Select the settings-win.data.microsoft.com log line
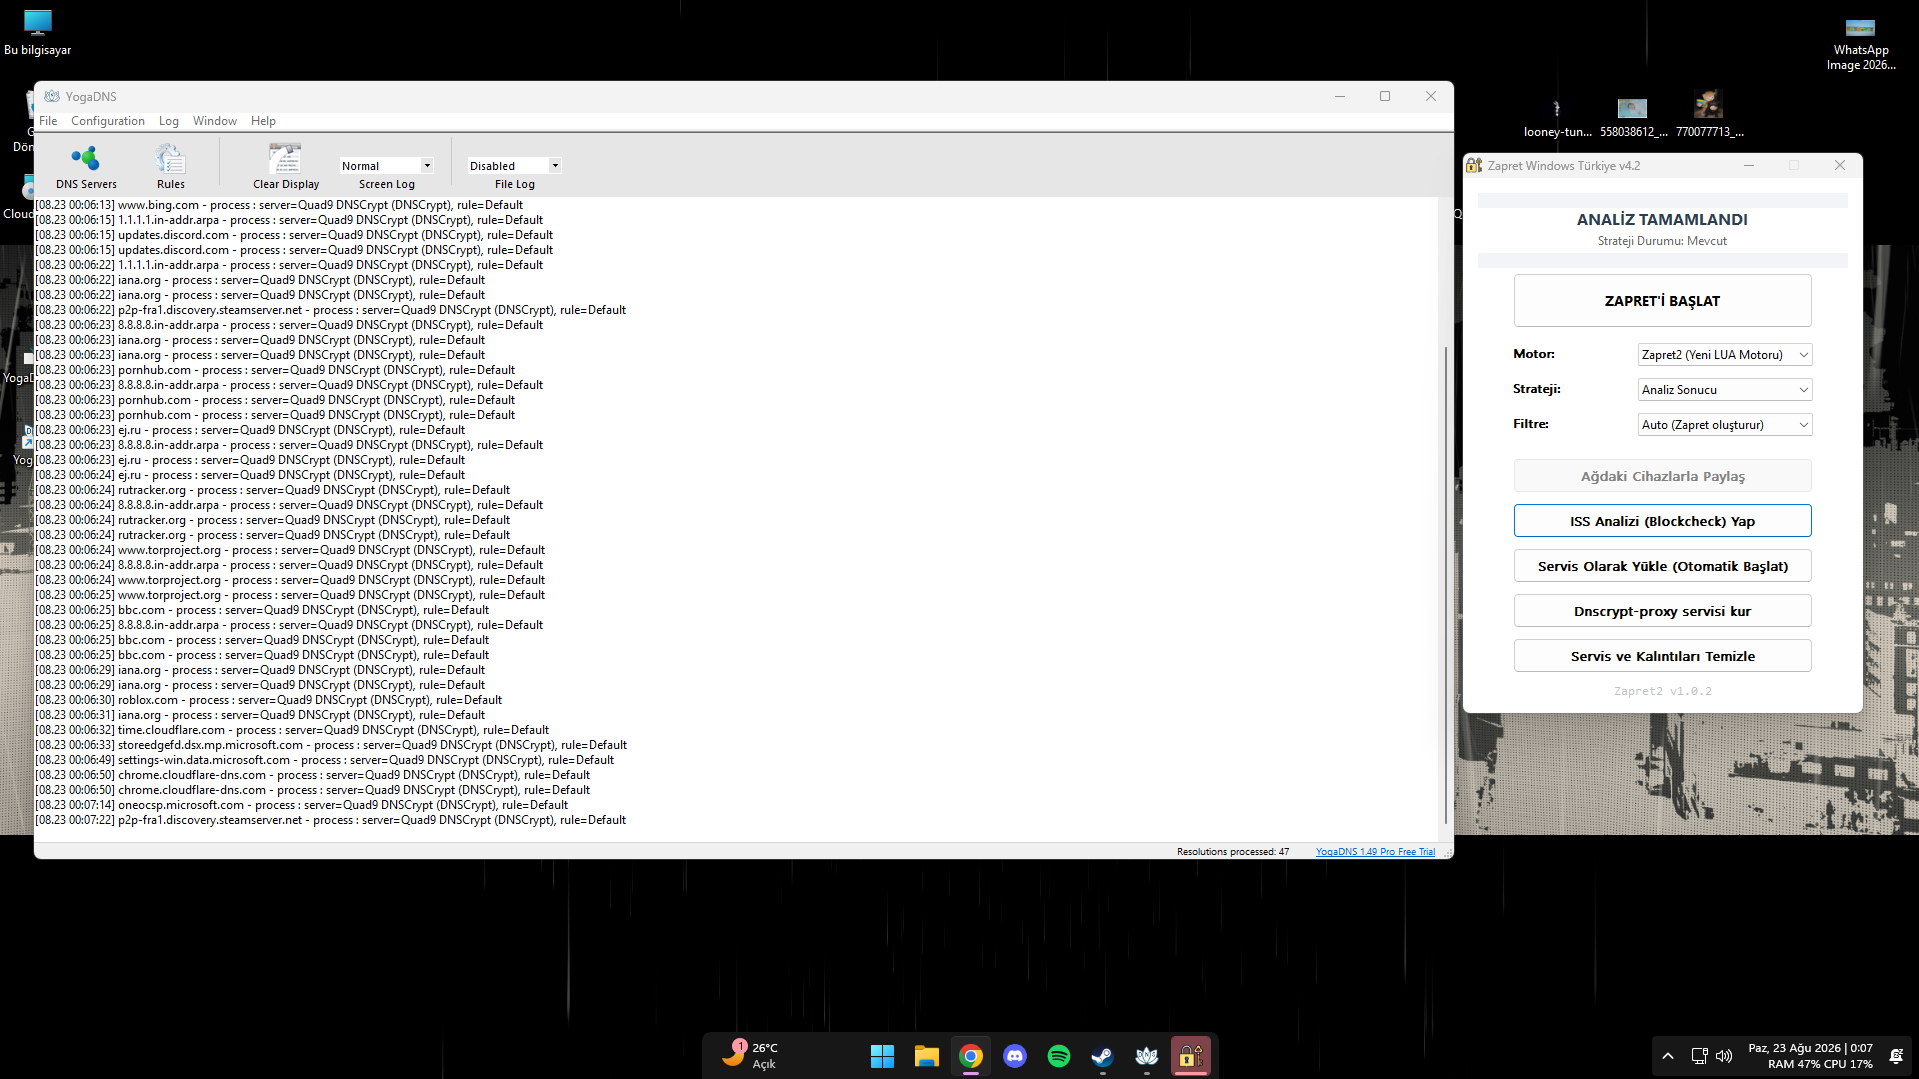The image size is (1919, 1079). (x=325, y=760)
